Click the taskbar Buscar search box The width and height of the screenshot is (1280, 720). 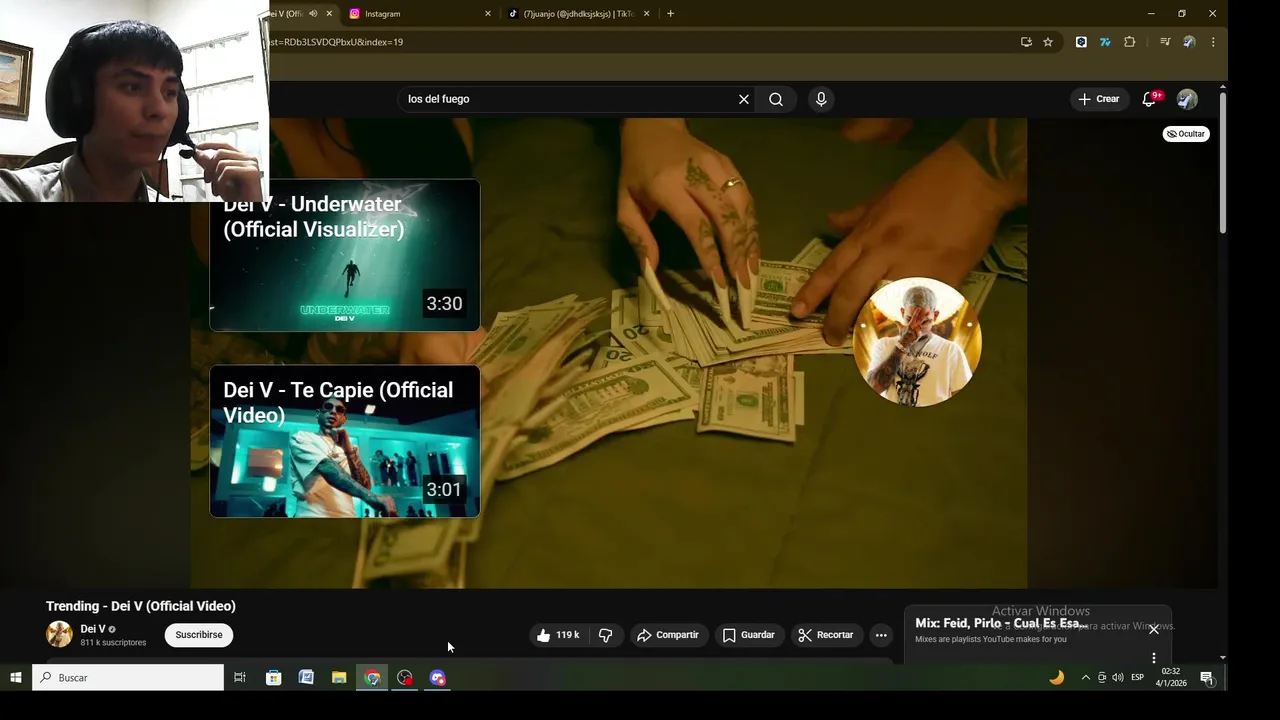(x=128, y=678)
